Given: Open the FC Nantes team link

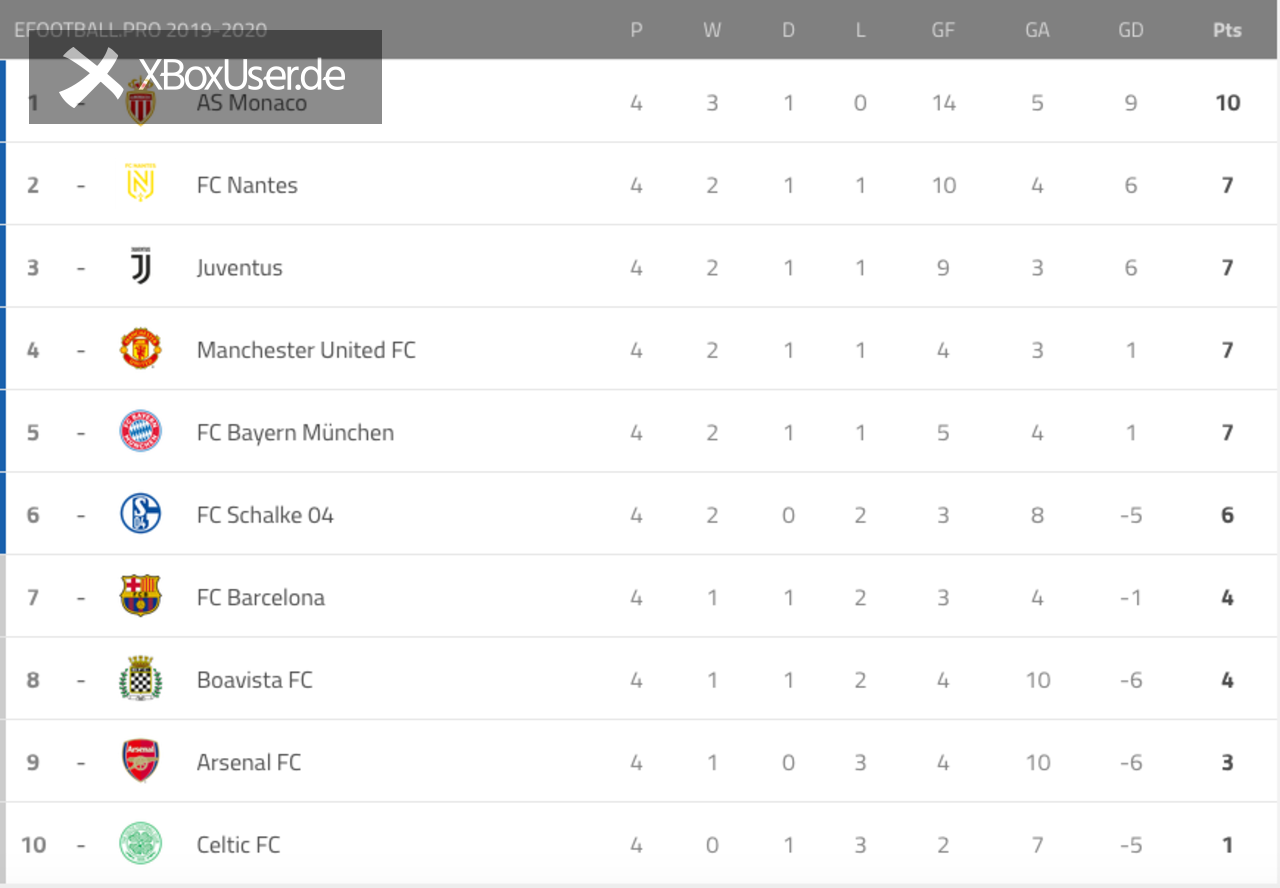Looking at the screenshot, I should pos(247,185).
